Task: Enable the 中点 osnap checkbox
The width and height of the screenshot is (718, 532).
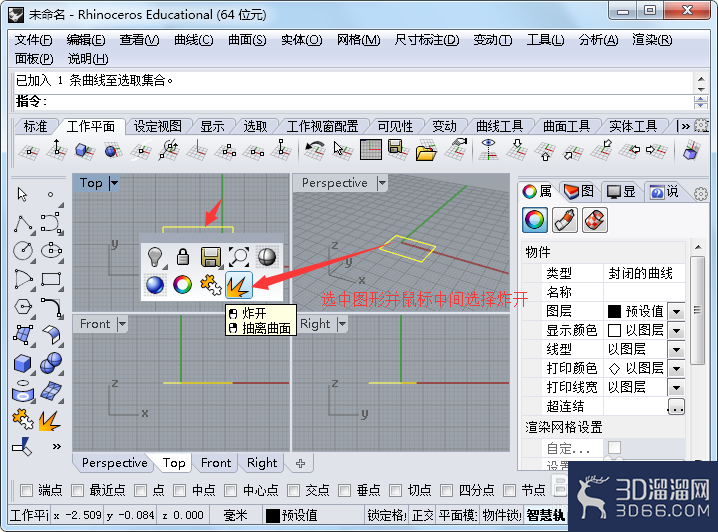Action: pyautogui.click(x=180, y=490)
